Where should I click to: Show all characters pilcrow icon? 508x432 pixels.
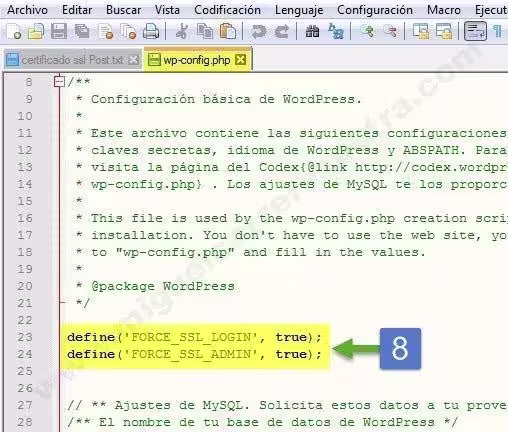[497, 32]
